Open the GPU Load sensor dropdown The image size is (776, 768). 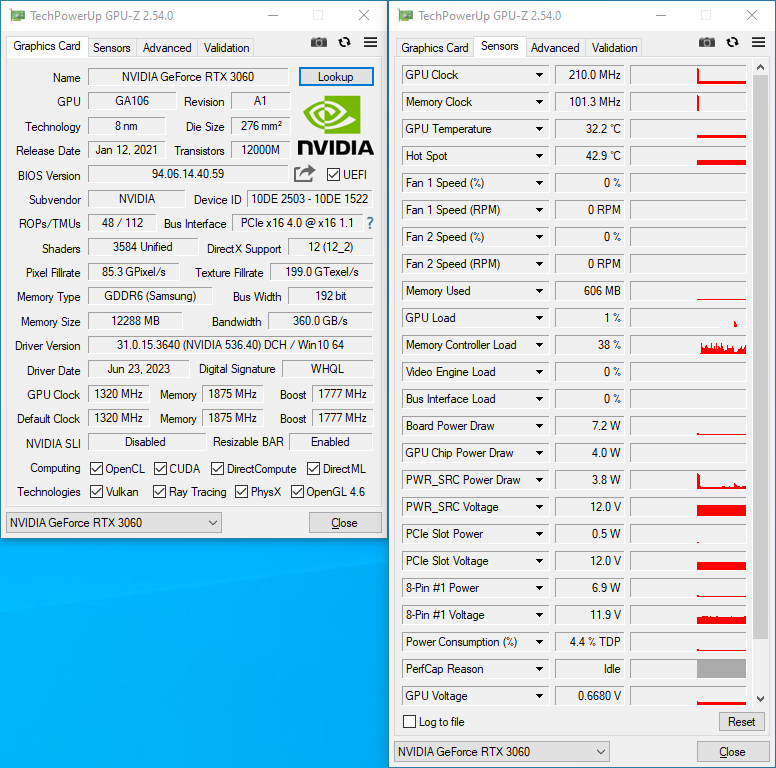539,318
